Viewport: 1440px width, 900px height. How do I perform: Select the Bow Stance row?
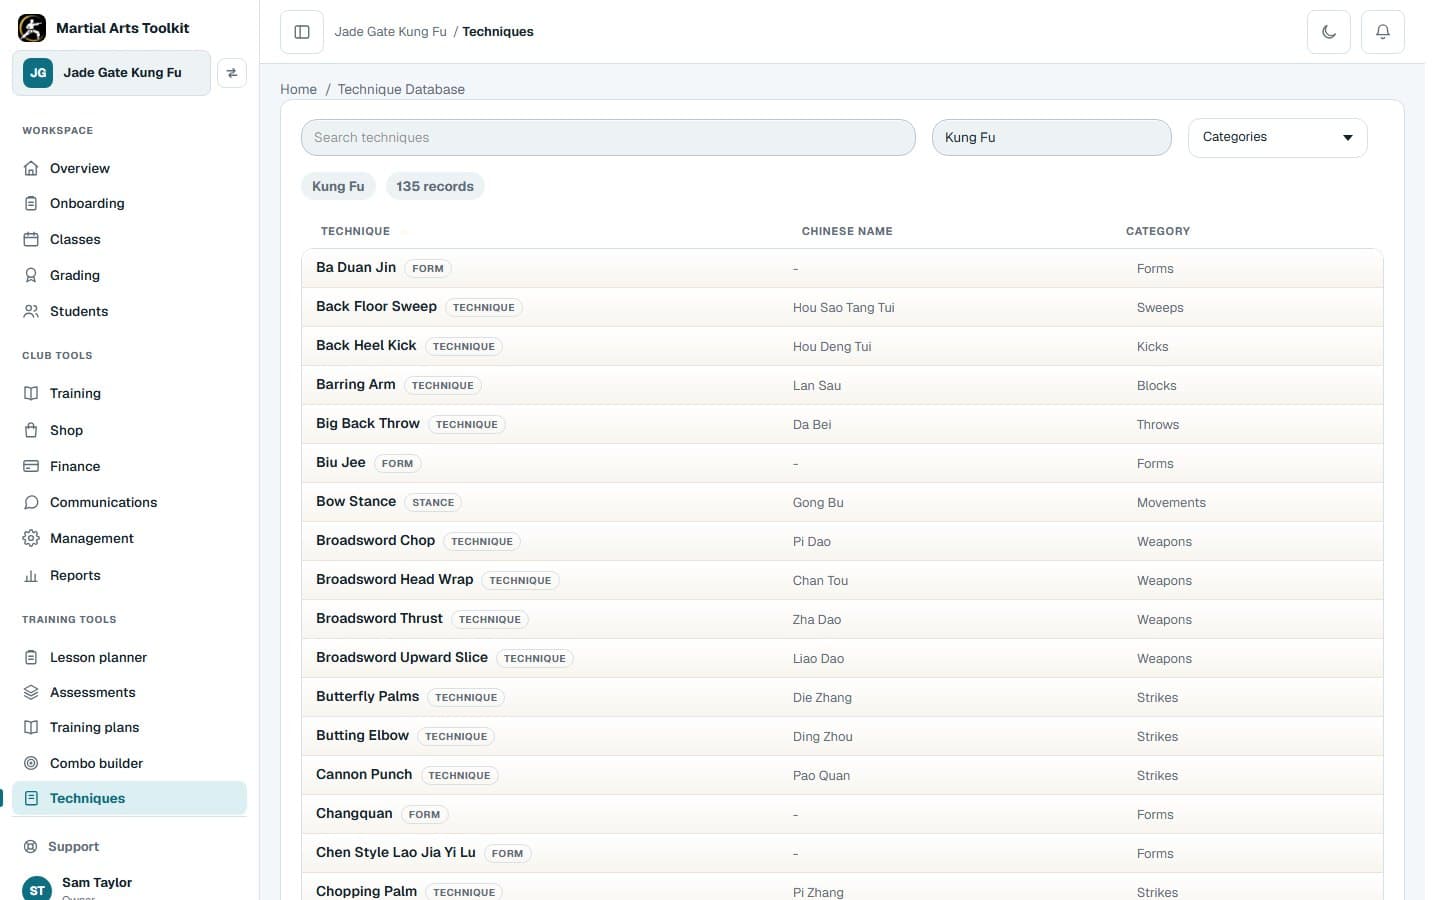point(842,502)
